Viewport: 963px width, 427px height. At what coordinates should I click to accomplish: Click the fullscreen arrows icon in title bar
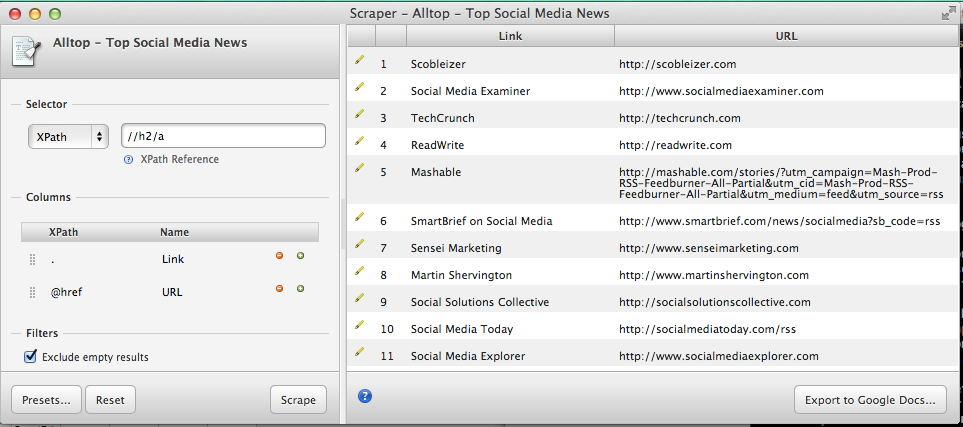(x=949, y=14)
